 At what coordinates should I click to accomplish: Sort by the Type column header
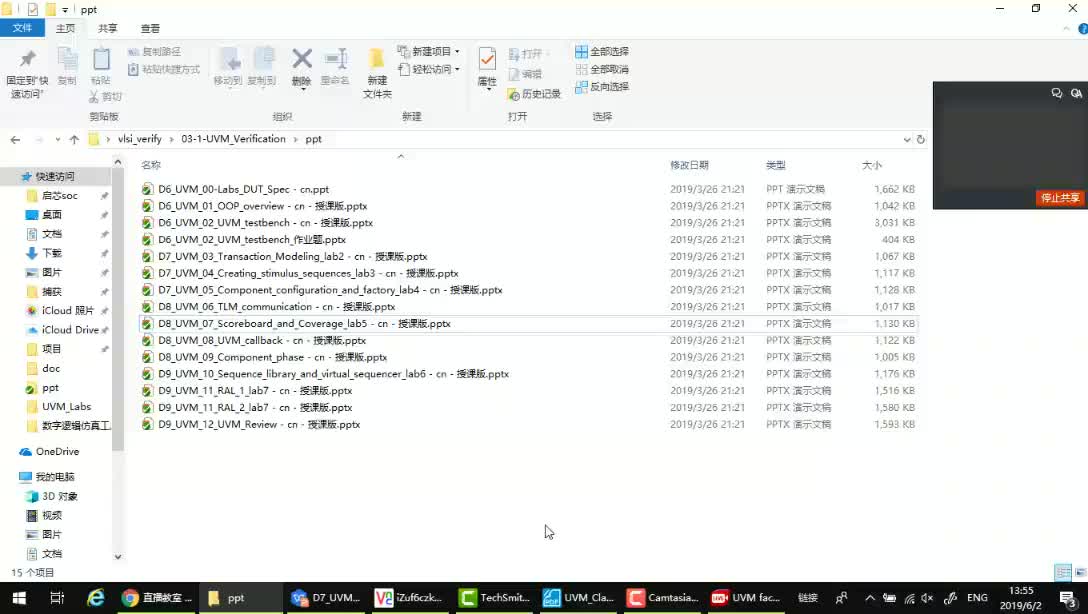pos(776,165)
